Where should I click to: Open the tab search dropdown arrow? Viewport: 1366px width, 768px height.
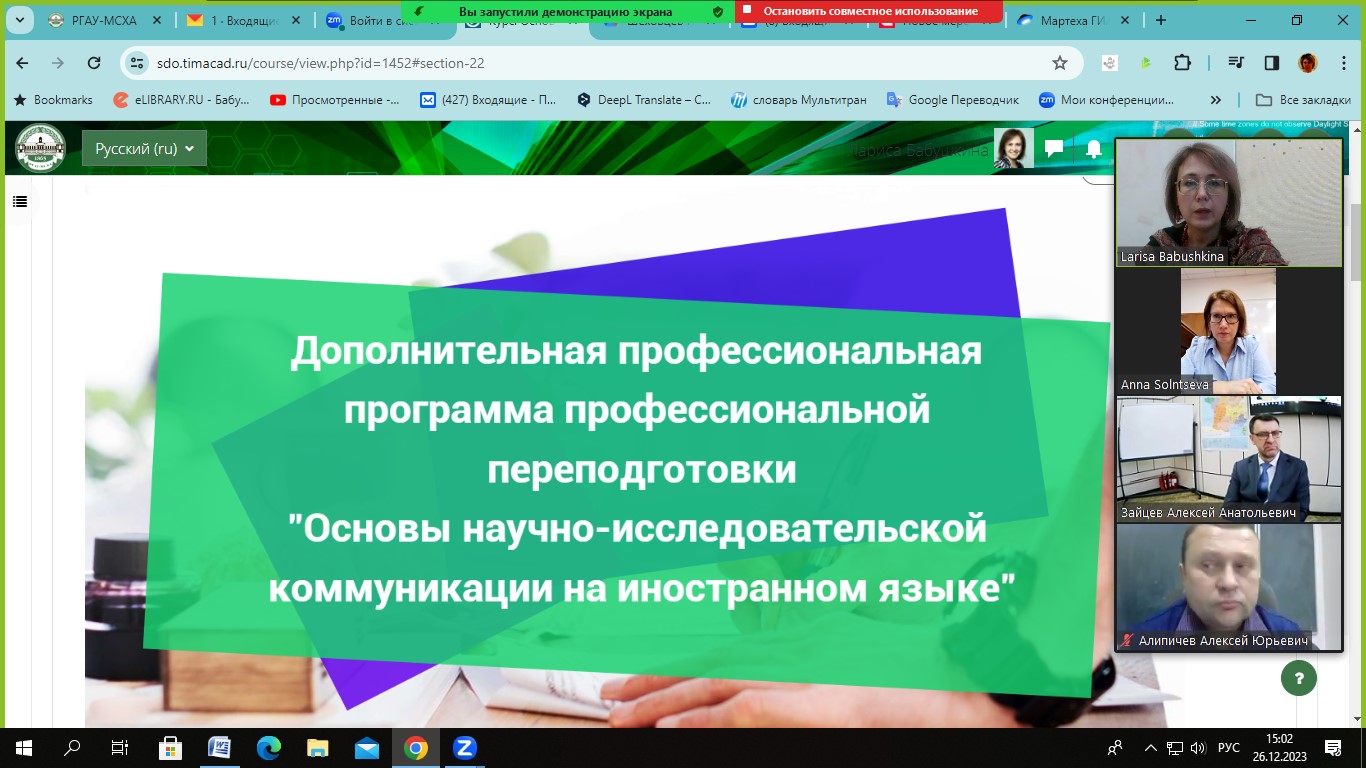click(18, 20)
